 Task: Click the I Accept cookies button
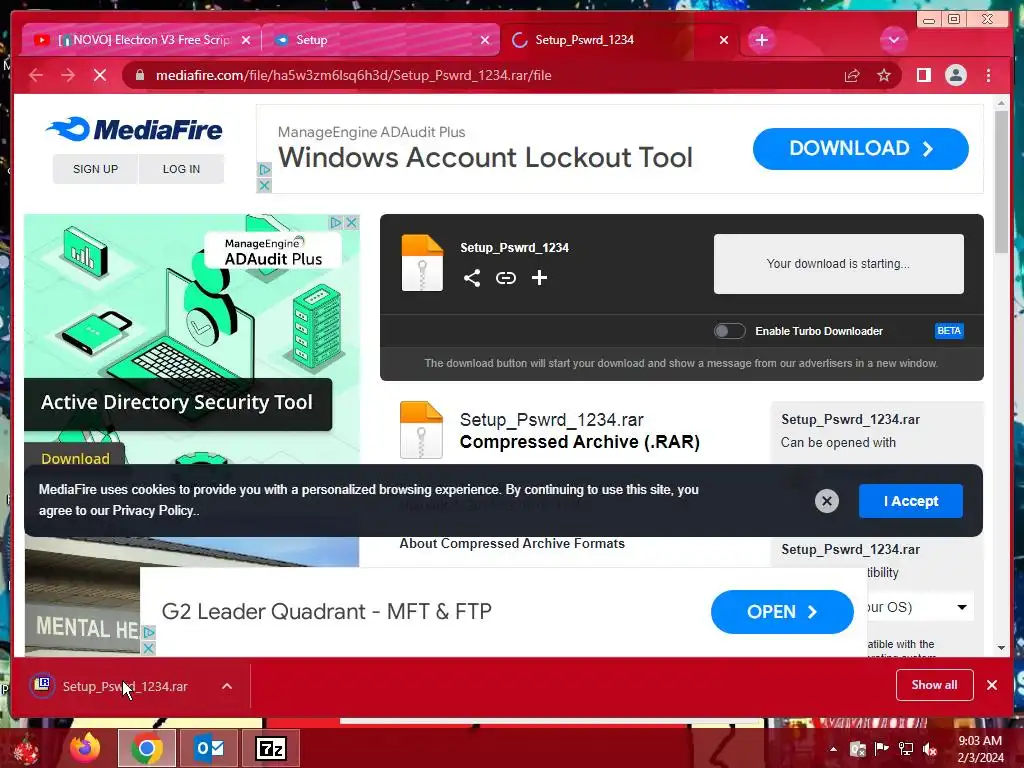point(910,501)
